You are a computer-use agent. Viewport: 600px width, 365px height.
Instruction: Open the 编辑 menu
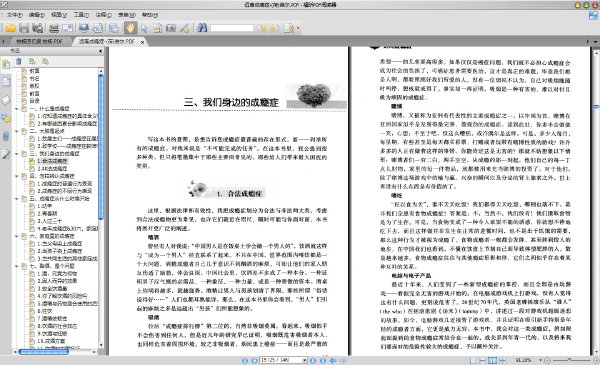(37, 15)
